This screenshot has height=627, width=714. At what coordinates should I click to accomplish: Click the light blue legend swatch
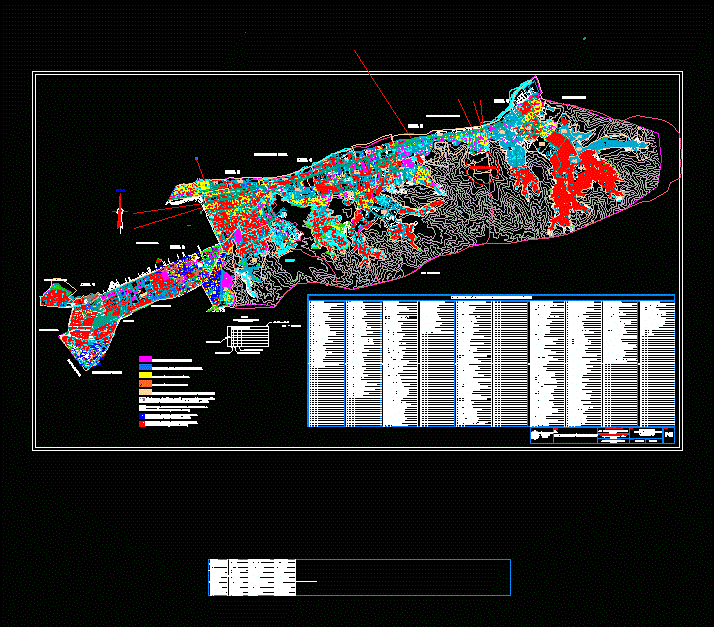pyautogui.click(x=145, y=367)
